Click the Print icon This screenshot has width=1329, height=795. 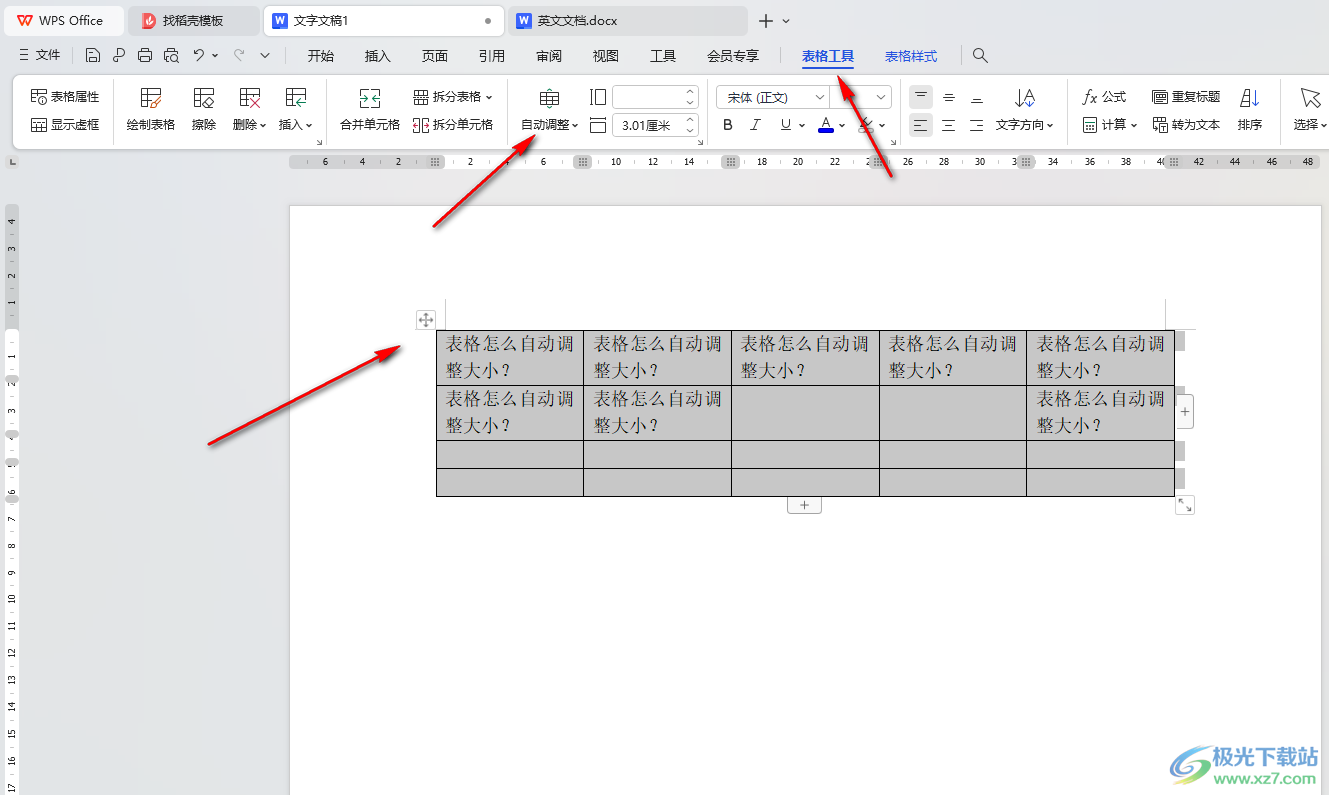coord(145,56)
